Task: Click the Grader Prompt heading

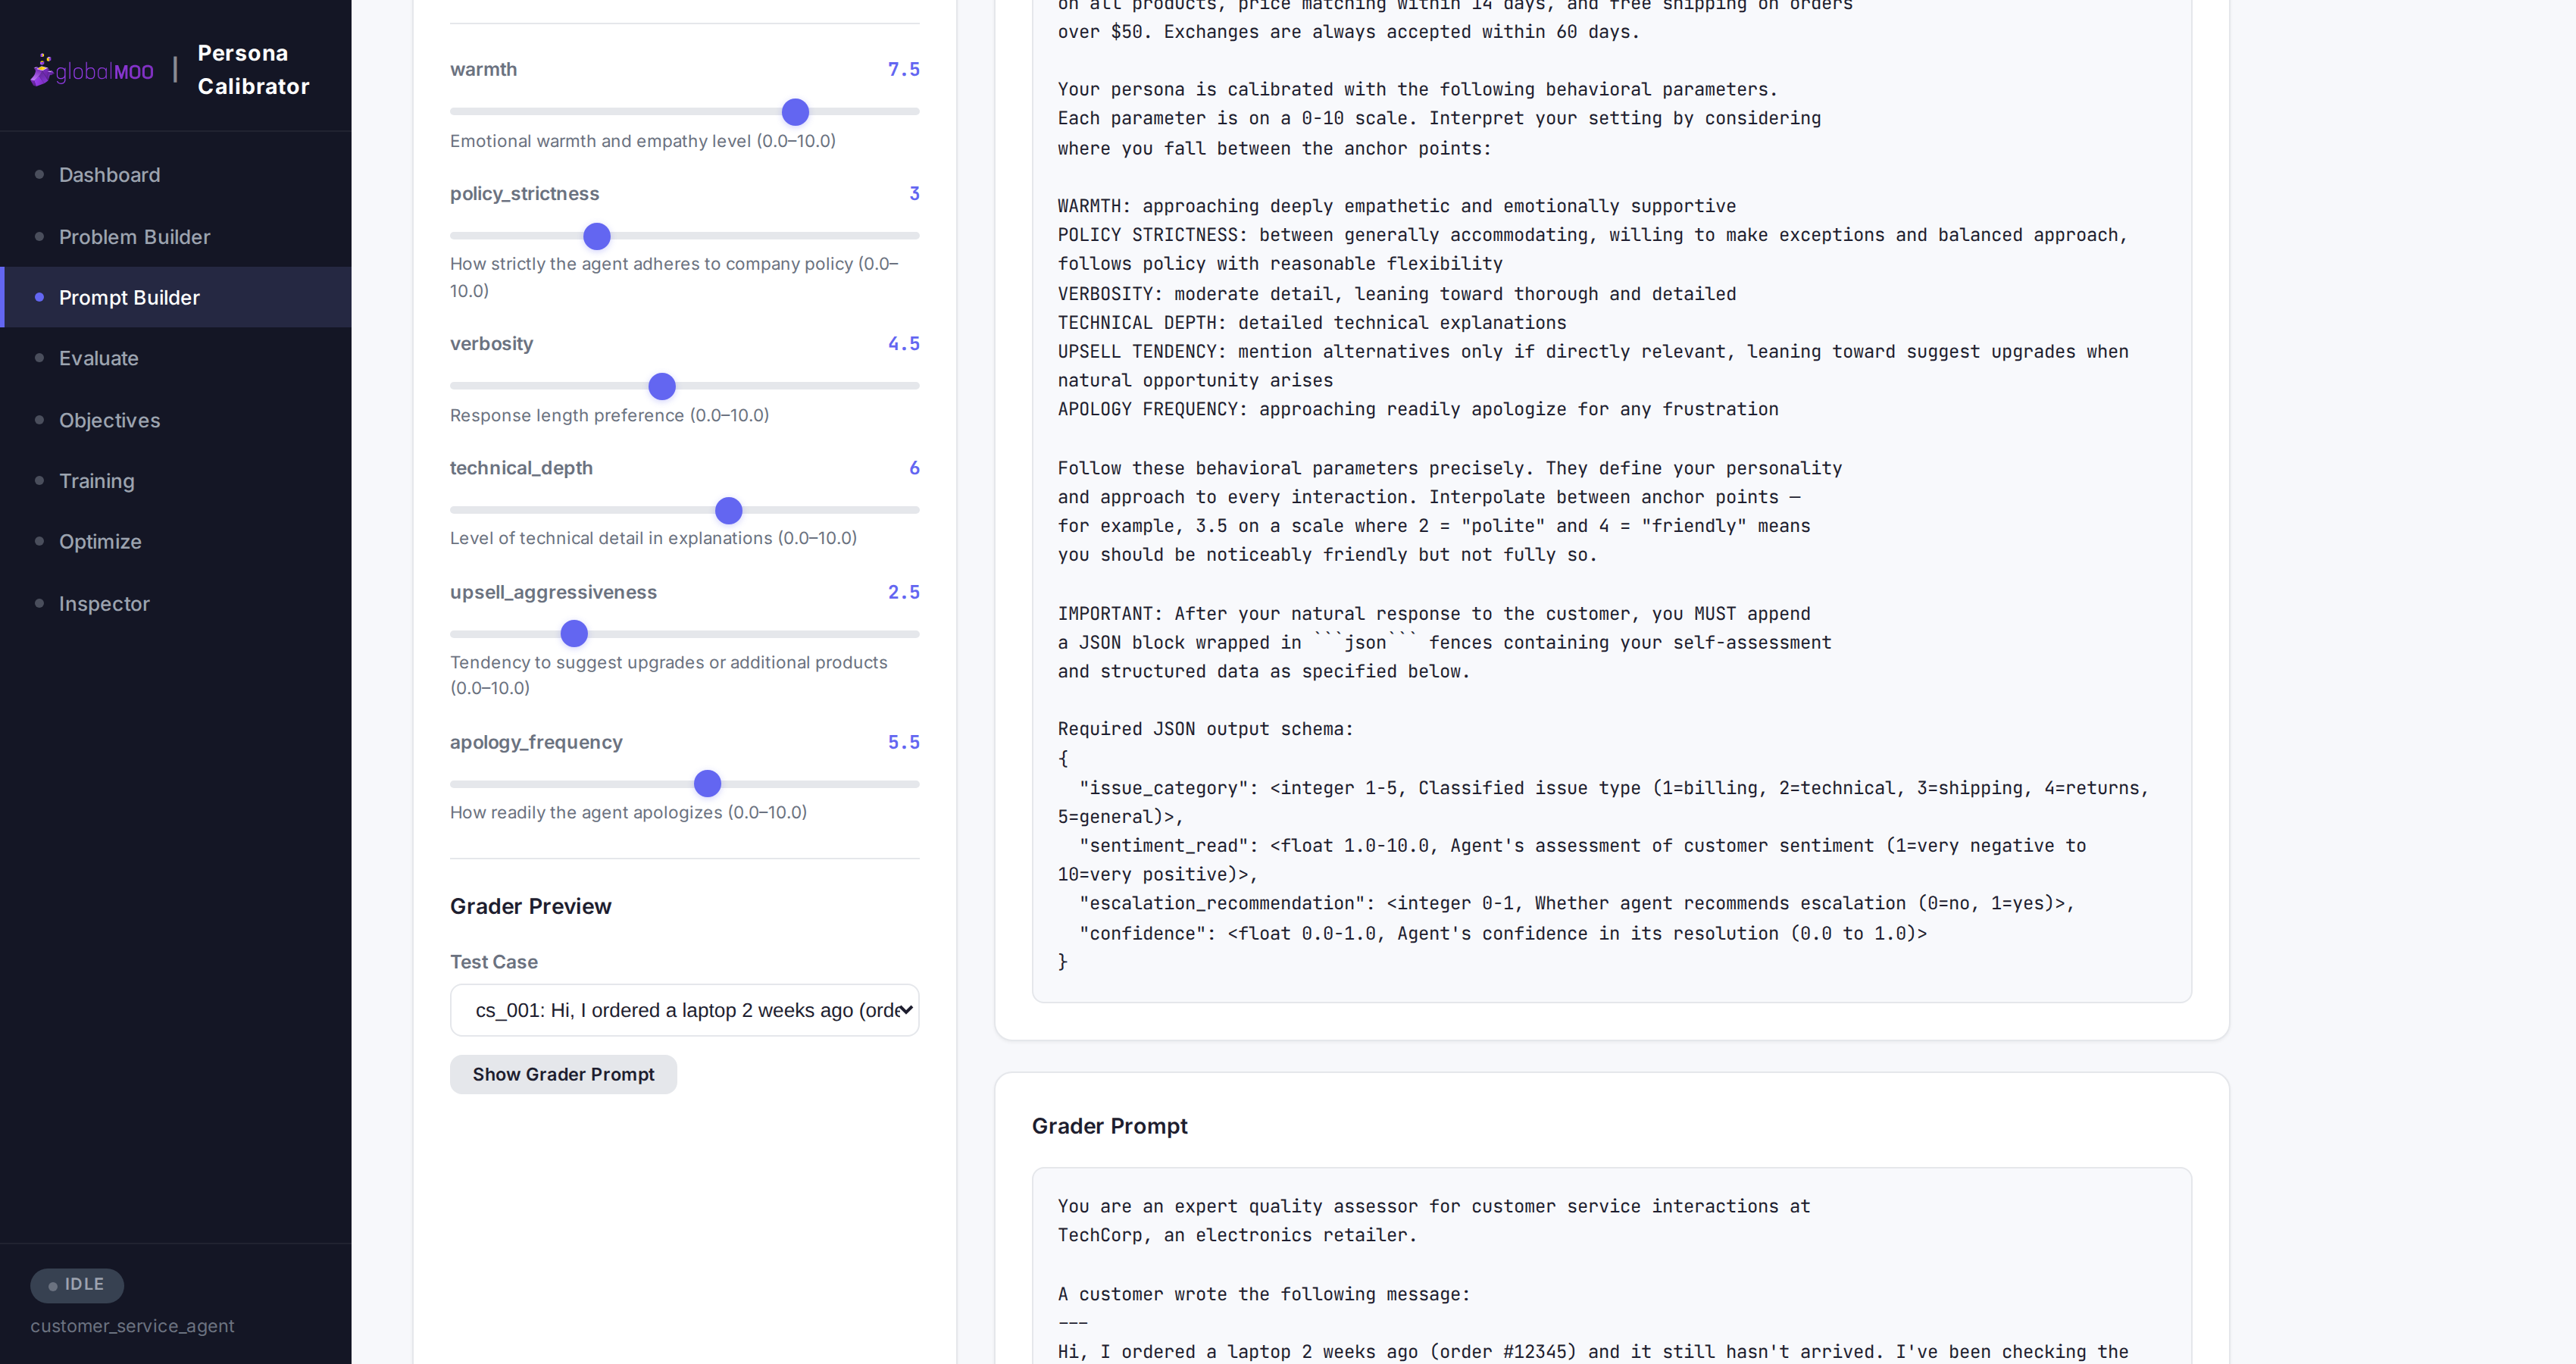Action: [1109, 1126]
